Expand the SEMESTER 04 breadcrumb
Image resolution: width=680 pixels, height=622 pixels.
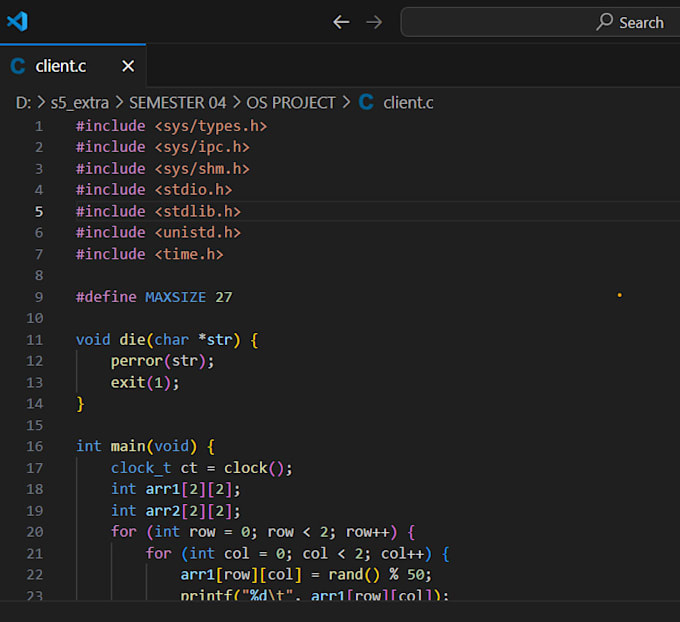177,102
